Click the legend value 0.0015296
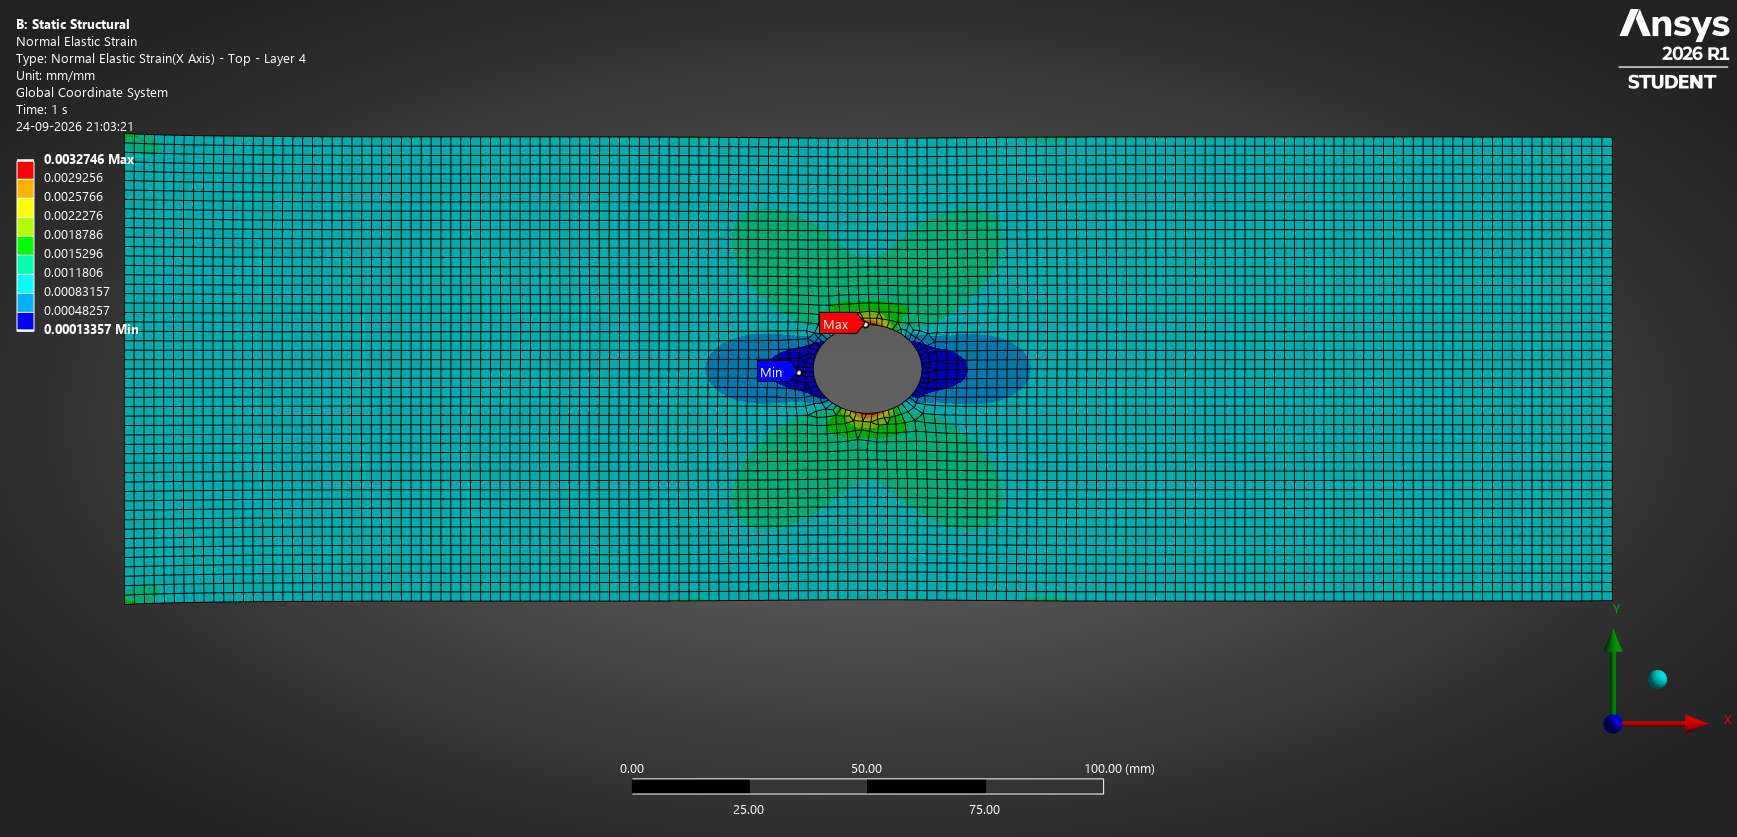This screenshot has height=837, width=1737. pos(73,254)
